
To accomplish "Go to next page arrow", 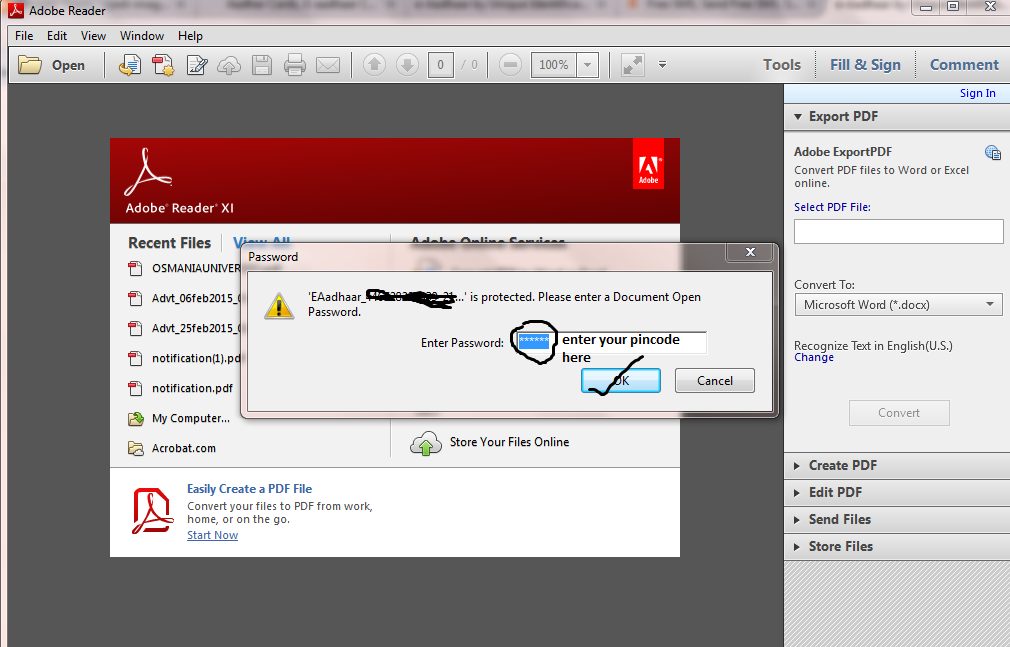I will pos(407,65).
